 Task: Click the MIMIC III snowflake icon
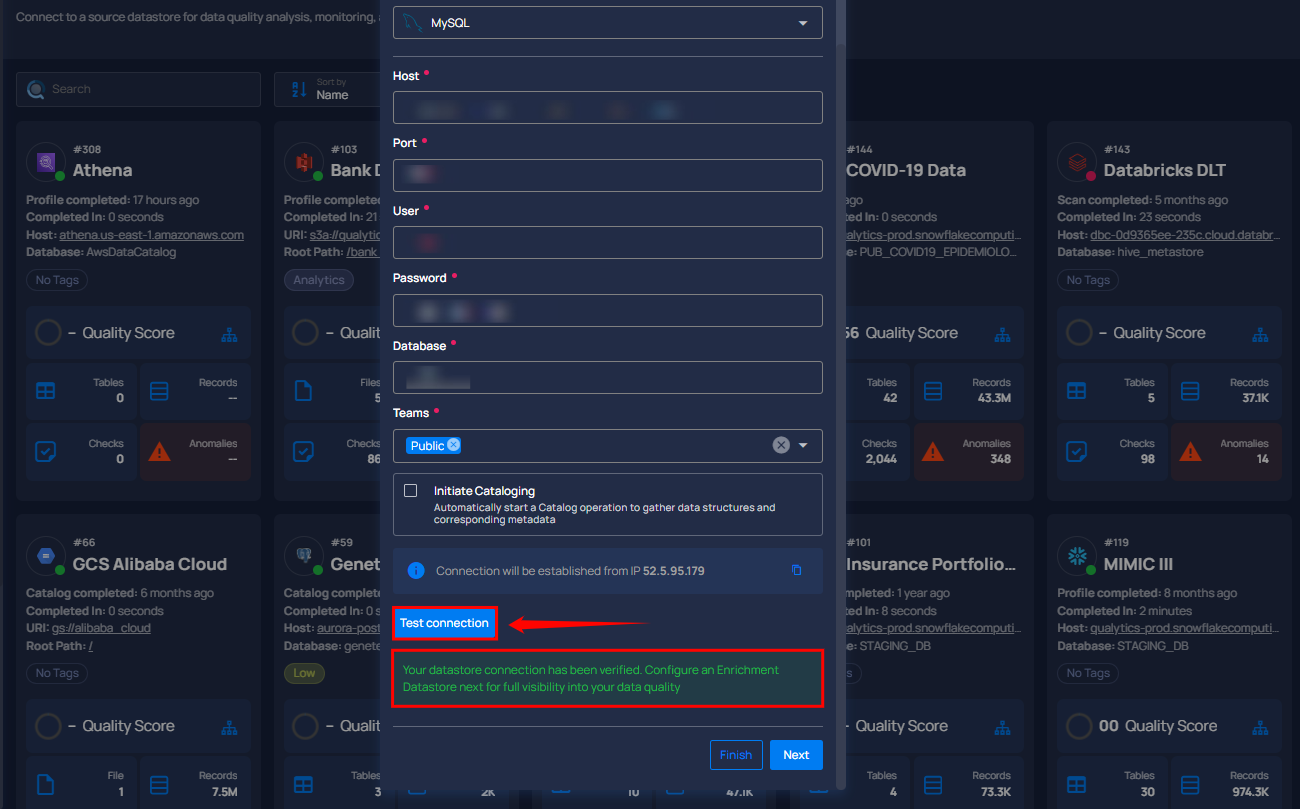point(1076,555)
